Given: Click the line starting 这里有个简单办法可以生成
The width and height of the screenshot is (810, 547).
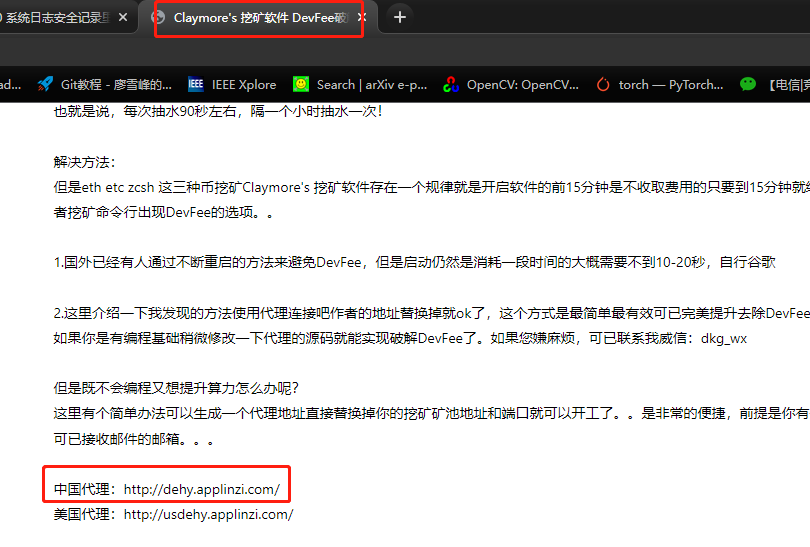Looking at the screenshot, I should tap(431, 413).
